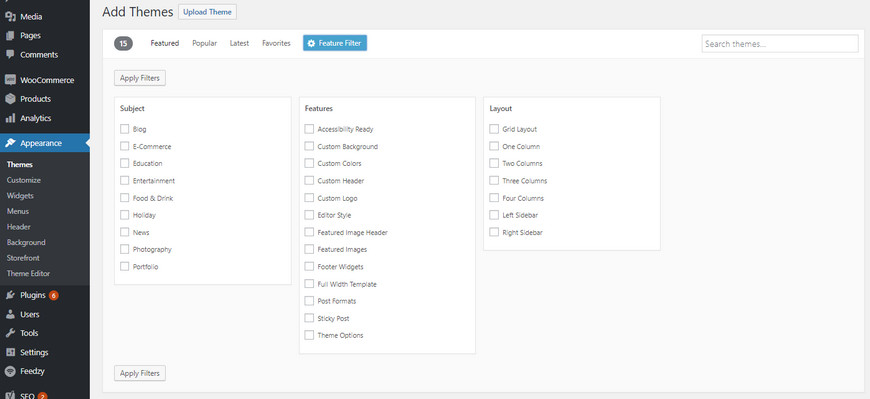Select the Entertainment checkbox

point(124,180)
